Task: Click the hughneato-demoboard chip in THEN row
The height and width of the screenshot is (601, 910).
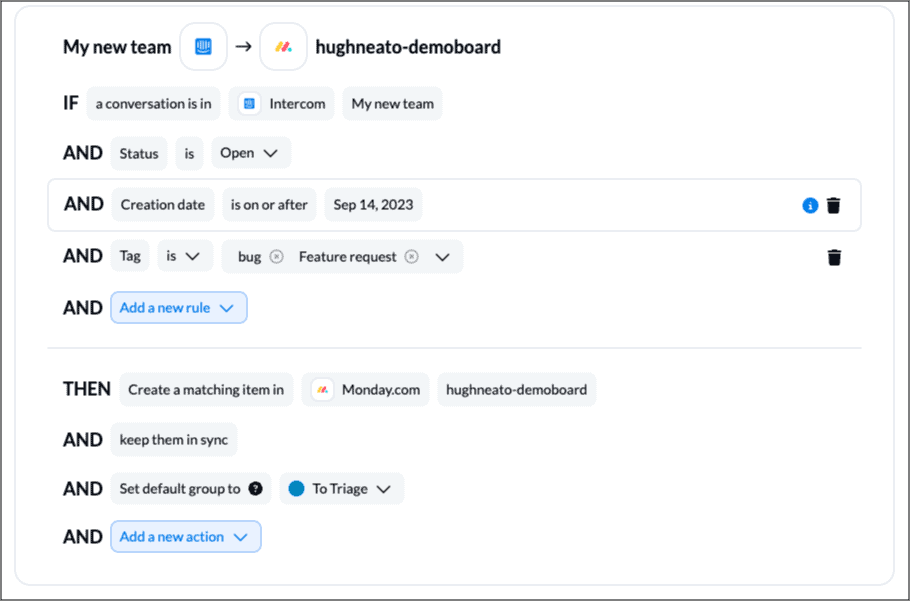Action: coord(517,389)
